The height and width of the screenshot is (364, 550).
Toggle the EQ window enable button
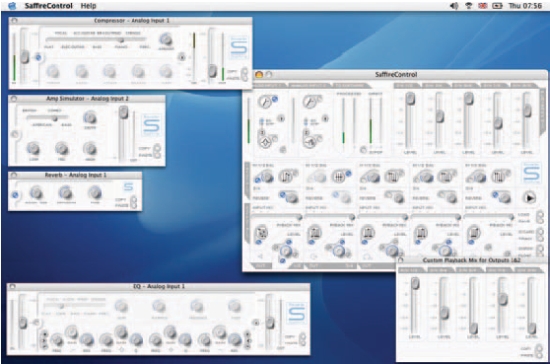point(36,322)
